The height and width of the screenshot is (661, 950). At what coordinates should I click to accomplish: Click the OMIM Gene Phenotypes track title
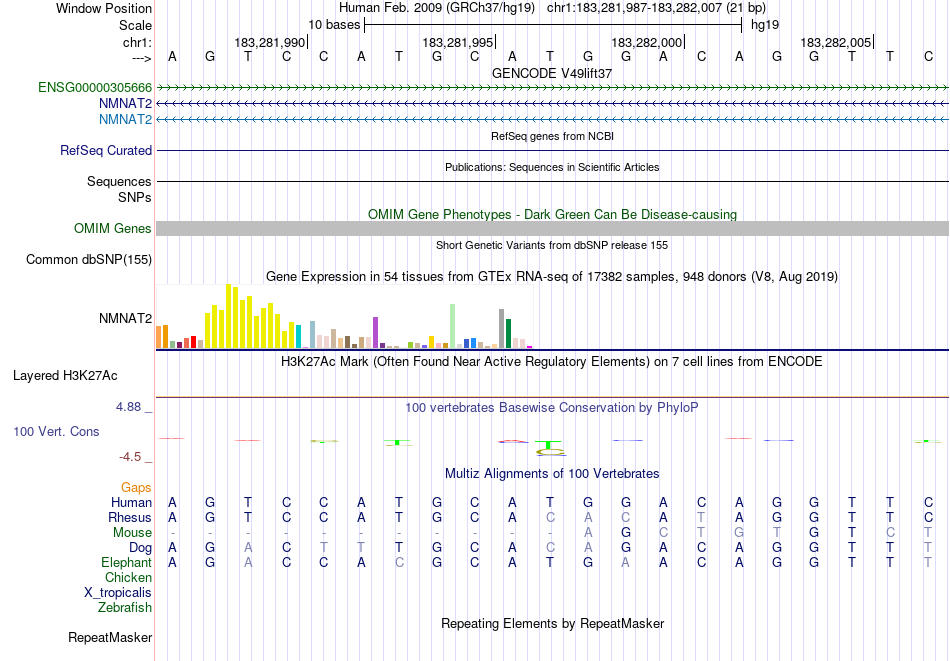point(553,214)
